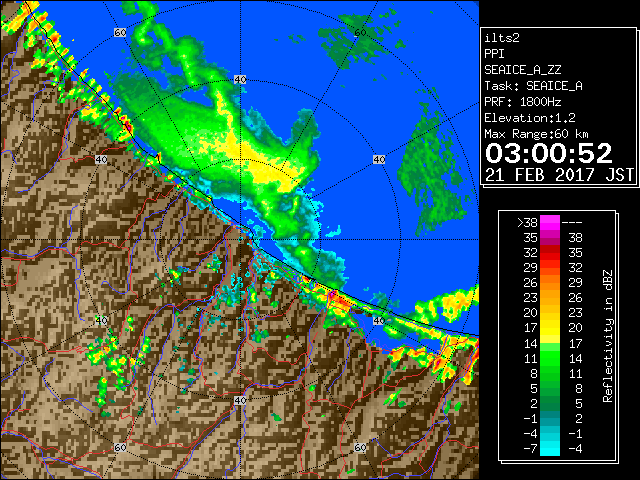Click the 40 km label on southwestern land
Image resolution: width=640 pixels, height=480 pixels.
[101, 320]
